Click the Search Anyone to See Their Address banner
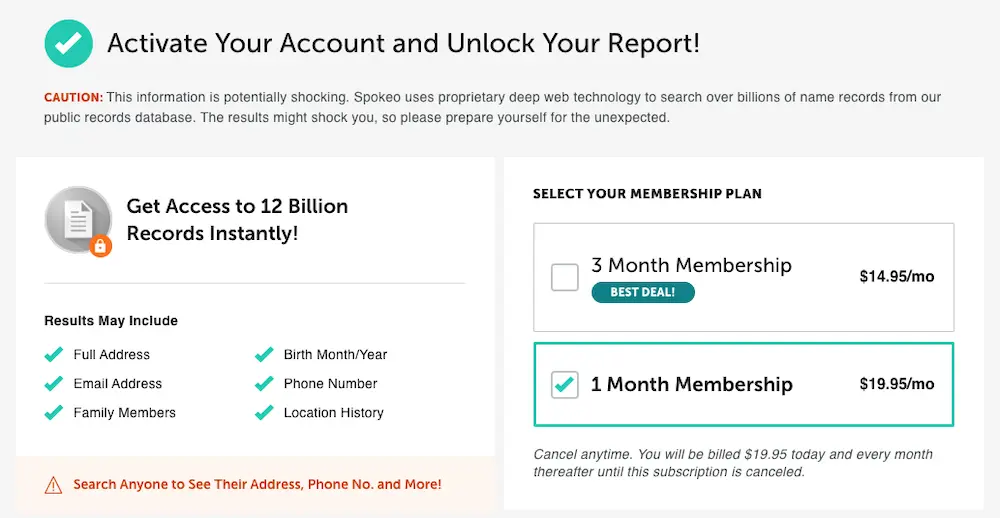Viewport: 1000px width, 518px height. pos(255,484)
